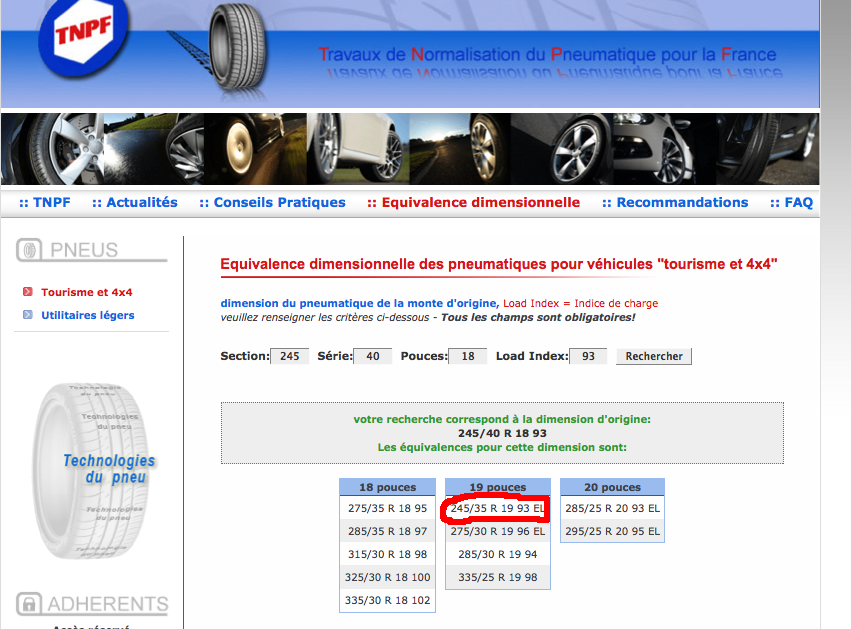This screenshot has height=629, width=851.
Task: Select the circled 245/35 R 19 93 EL equivalence
Action: 496,508
